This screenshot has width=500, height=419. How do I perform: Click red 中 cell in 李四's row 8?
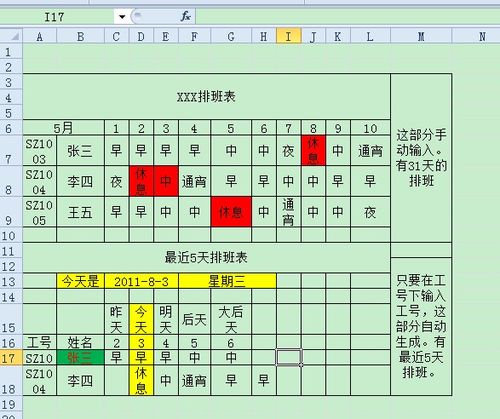166,181
